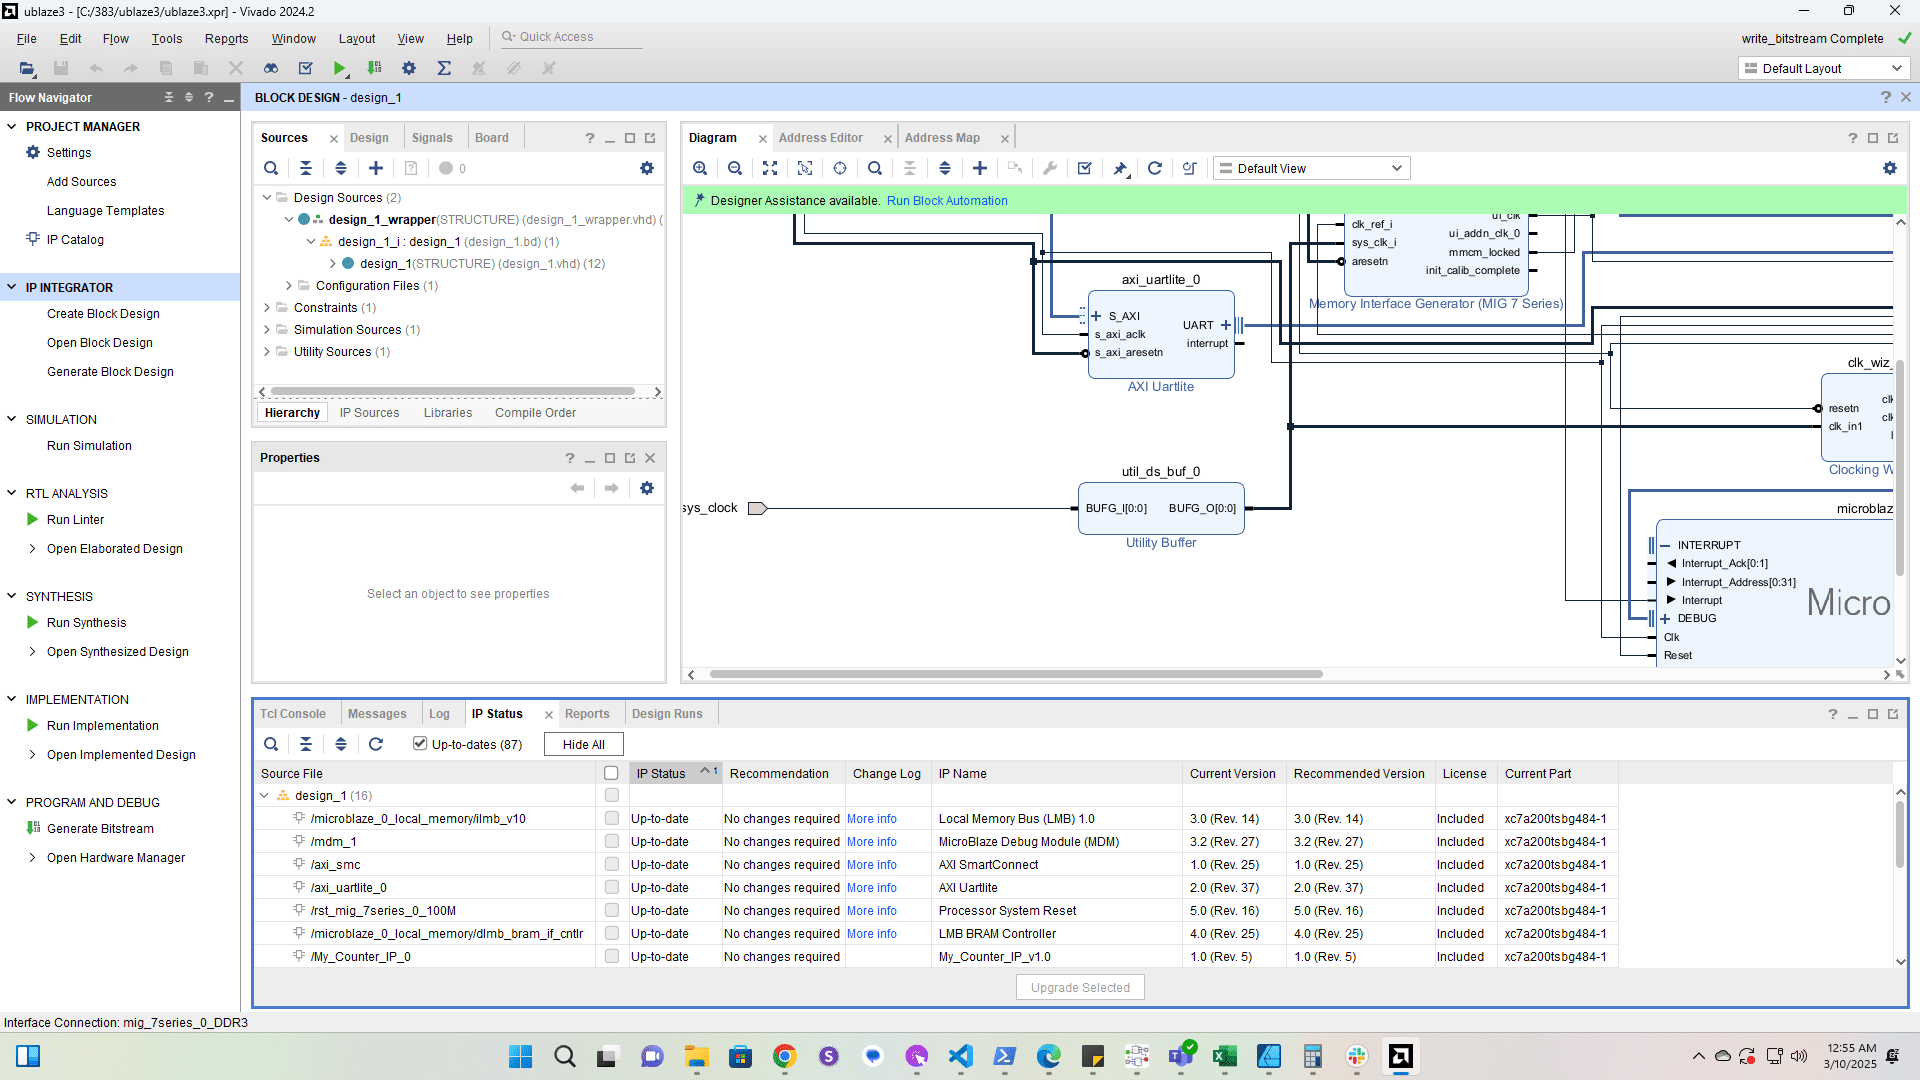Image resolution: width=1920 pixels, height=1080 pixels.
Task: Check the box for /axi_uartlite_0 row
Action: pos(611,888)
